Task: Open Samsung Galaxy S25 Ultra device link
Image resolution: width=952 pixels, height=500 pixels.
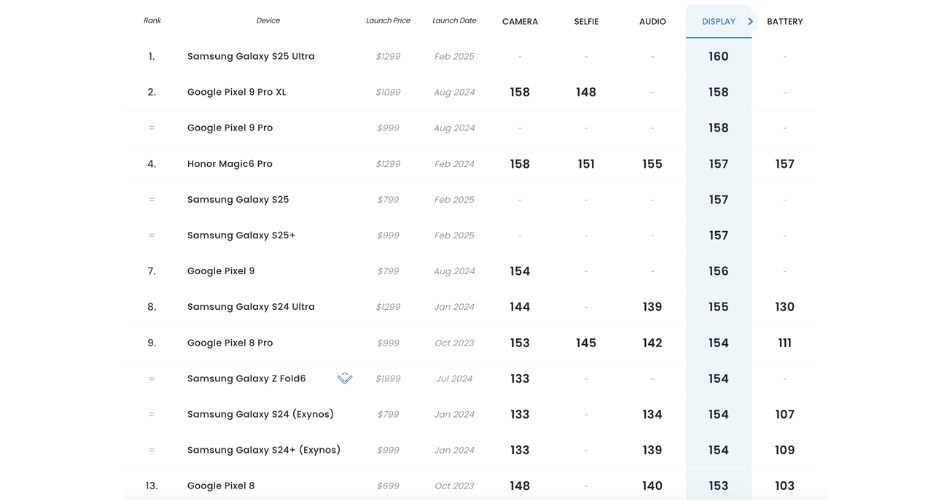Action: click(251, 56)
